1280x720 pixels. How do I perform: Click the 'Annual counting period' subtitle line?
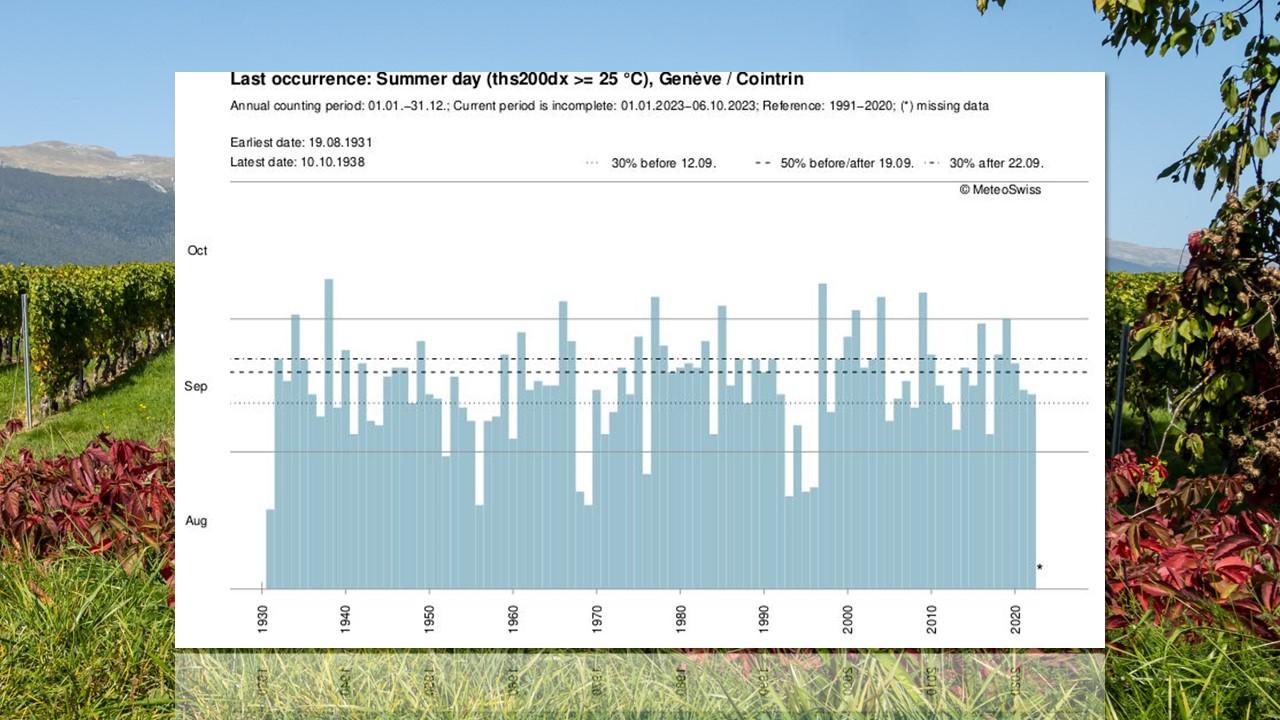(609, 106)
